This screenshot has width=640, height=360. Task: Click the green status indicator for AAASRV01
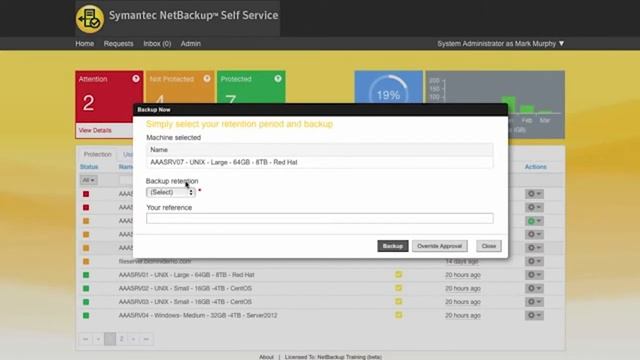tap(86, 275)
